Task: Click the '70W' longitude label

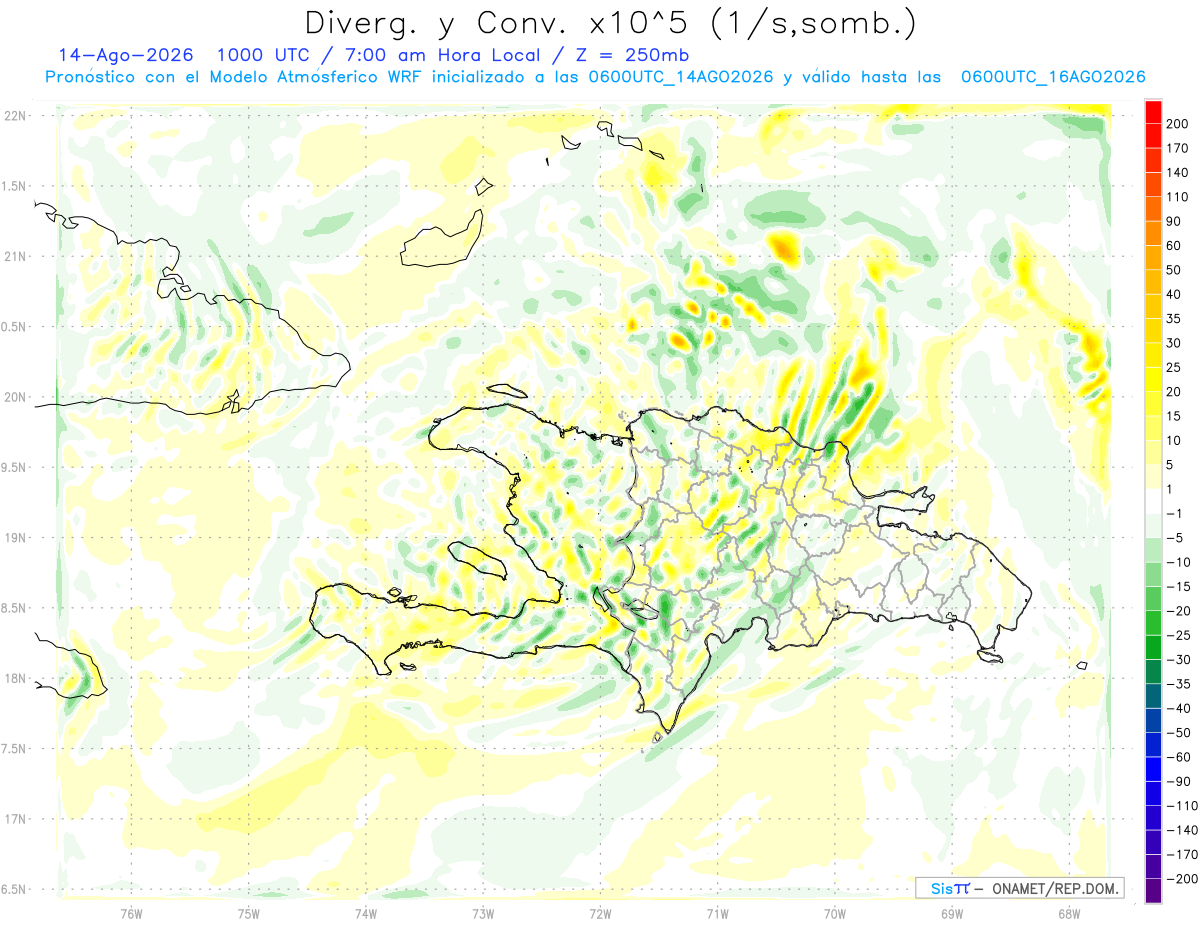Action: (835, 913)
